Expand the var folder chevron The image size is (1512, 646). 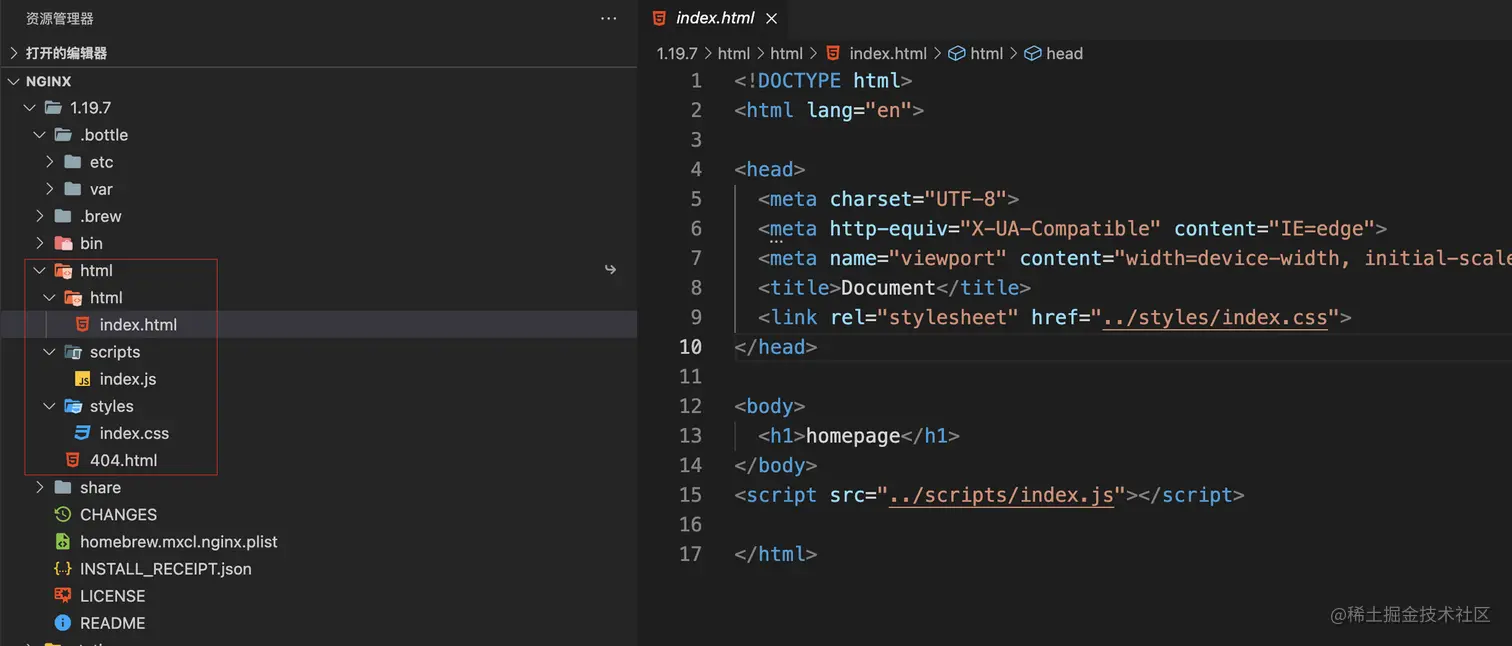(x=50, y=189)
